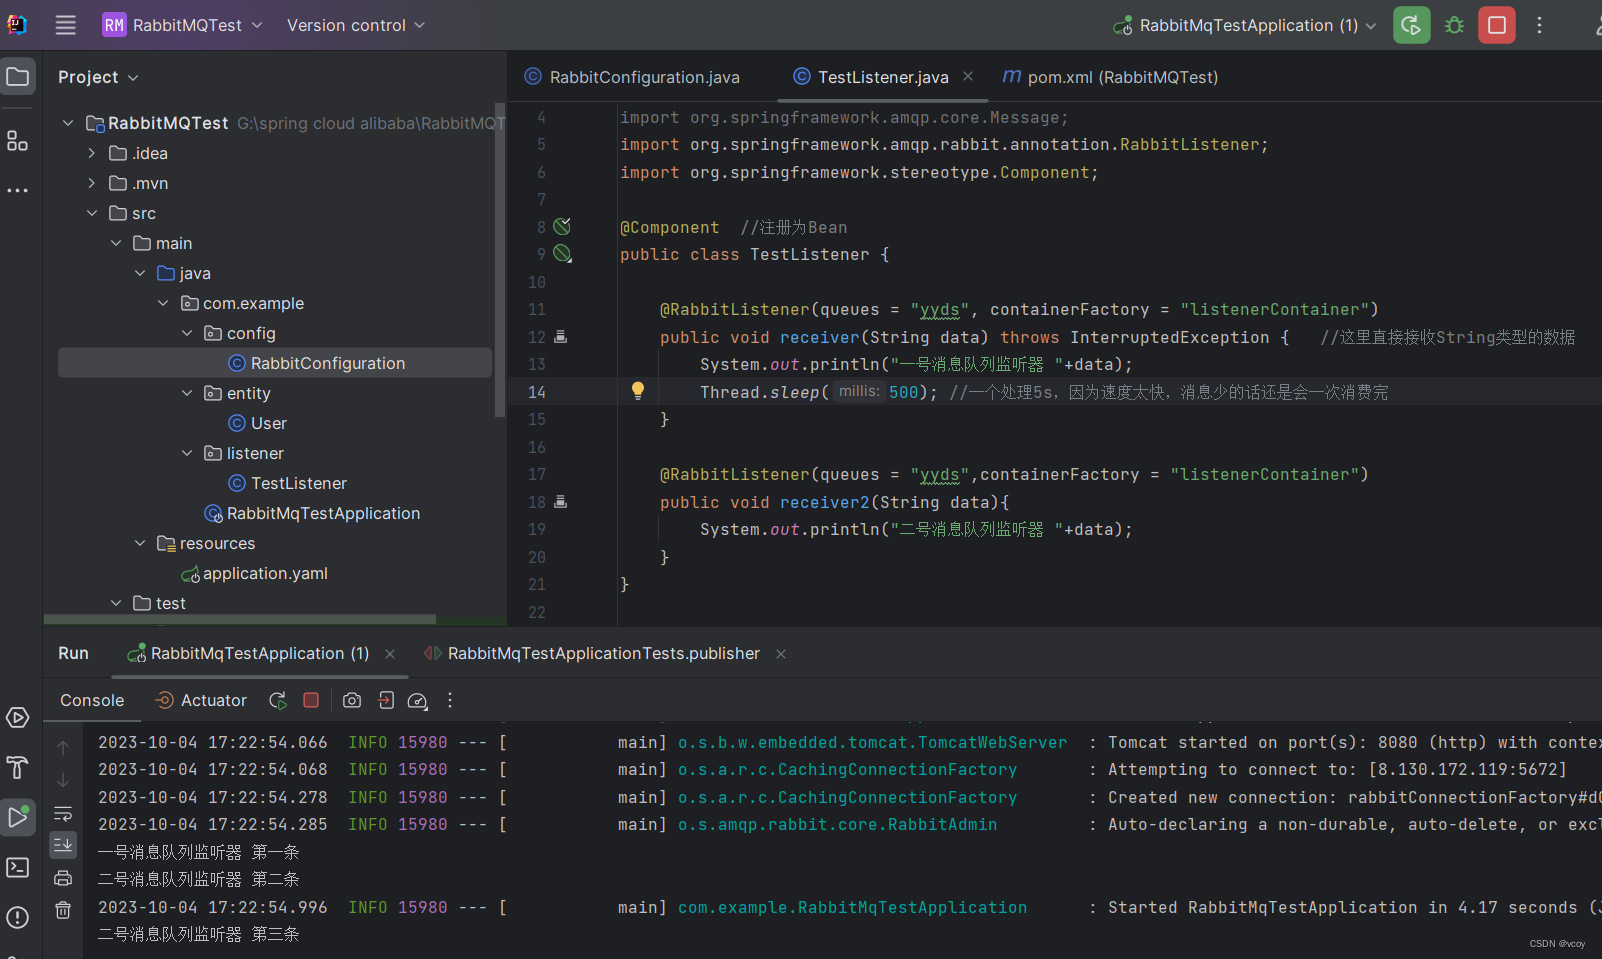The width and height of the screenshot is (1602, 959).
Task: Open more actions in top toolbar
Action: pyautogui.click(x=1539, y=25)
